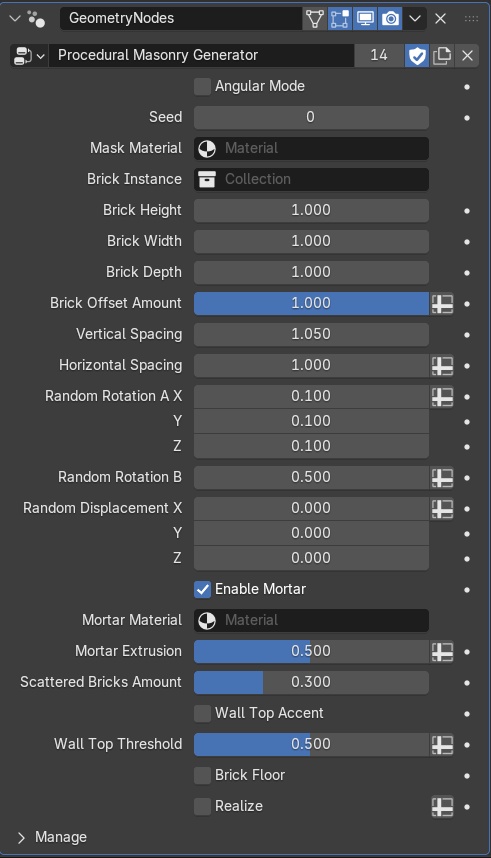Toggle on-cage vertex editing icon
This screenshot has width=491, height=858.
coord(315,19)
